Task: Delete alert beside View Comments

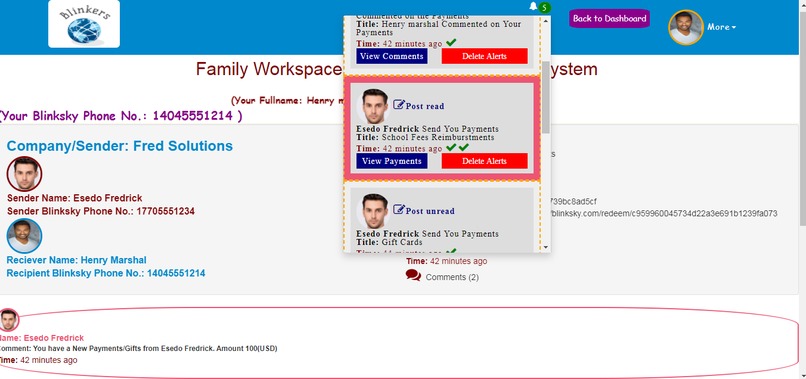Action: coord(484,56)
